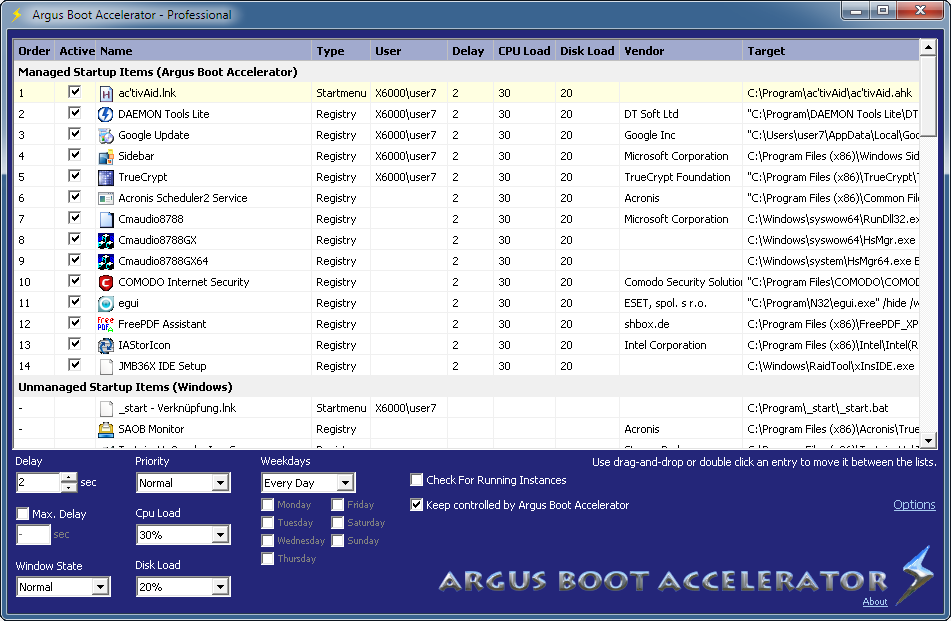Image resolution: width=951 pixels, height=621 pixels.
Task: Increase Delay with the spinner up arrow
Action: point(69,478)
